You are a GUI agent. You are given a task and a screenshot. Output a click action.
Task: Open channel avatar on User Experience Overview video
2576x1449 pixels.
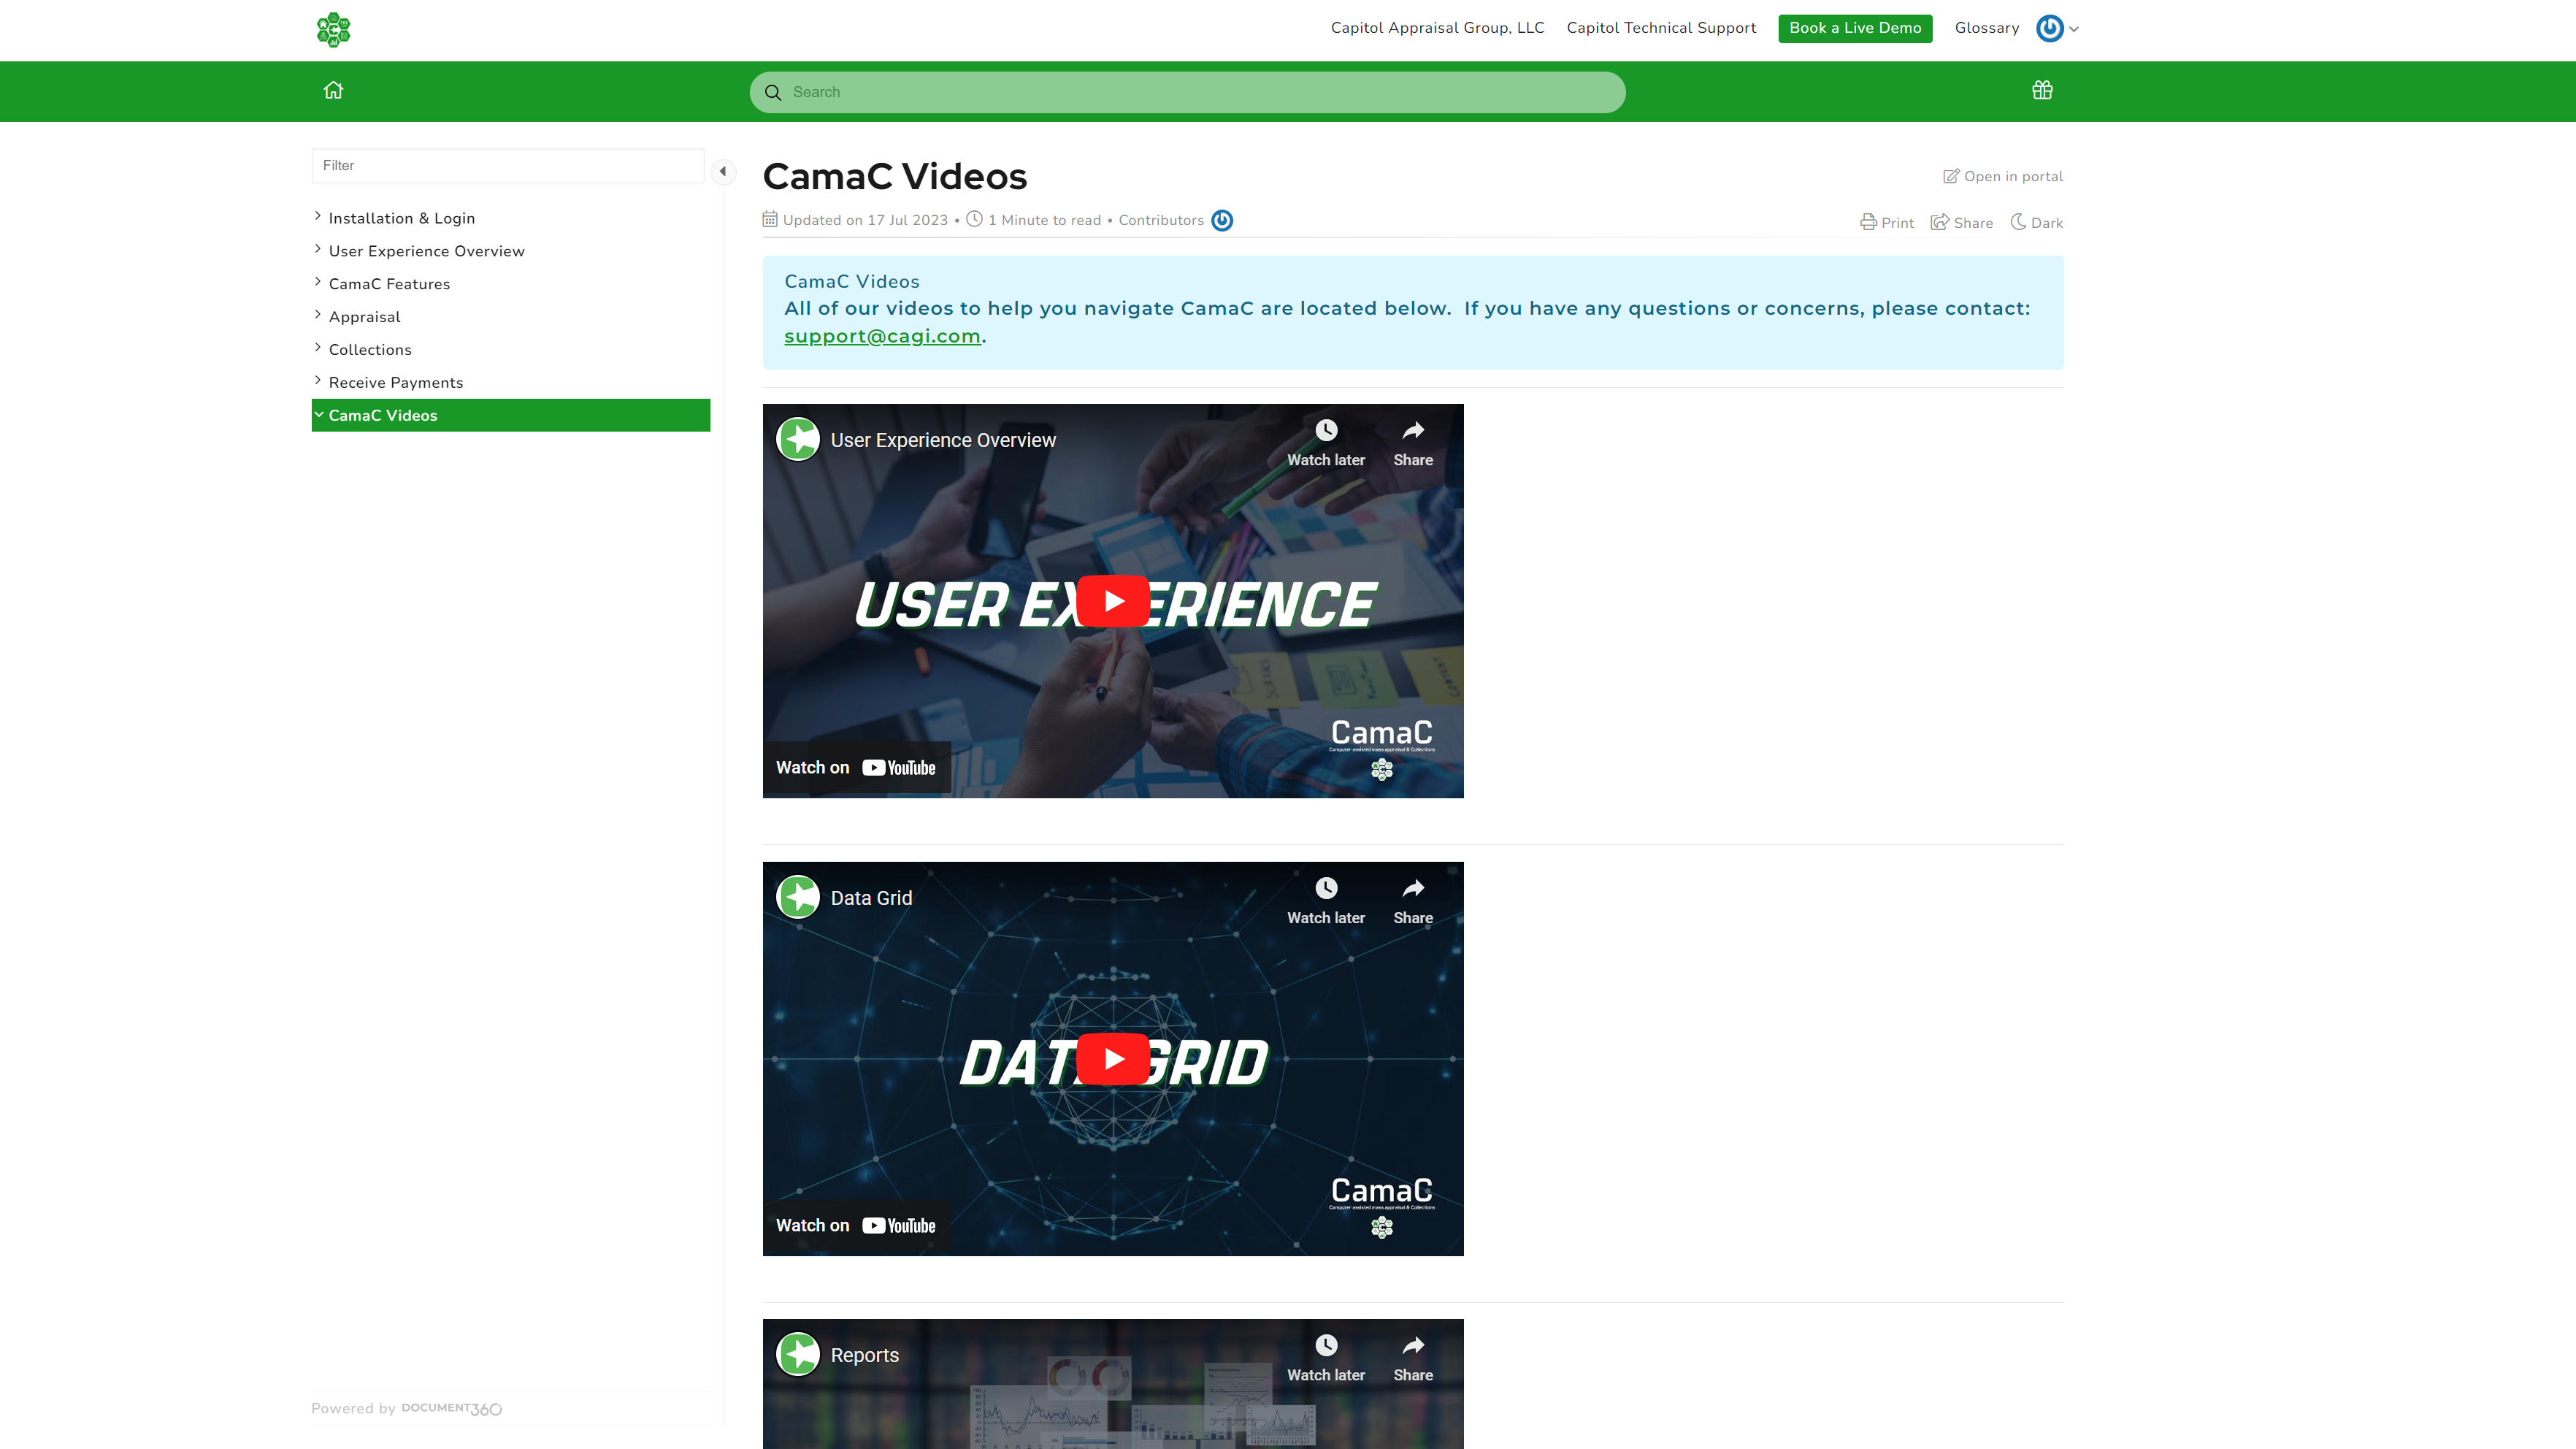click(x=798, y=439)
